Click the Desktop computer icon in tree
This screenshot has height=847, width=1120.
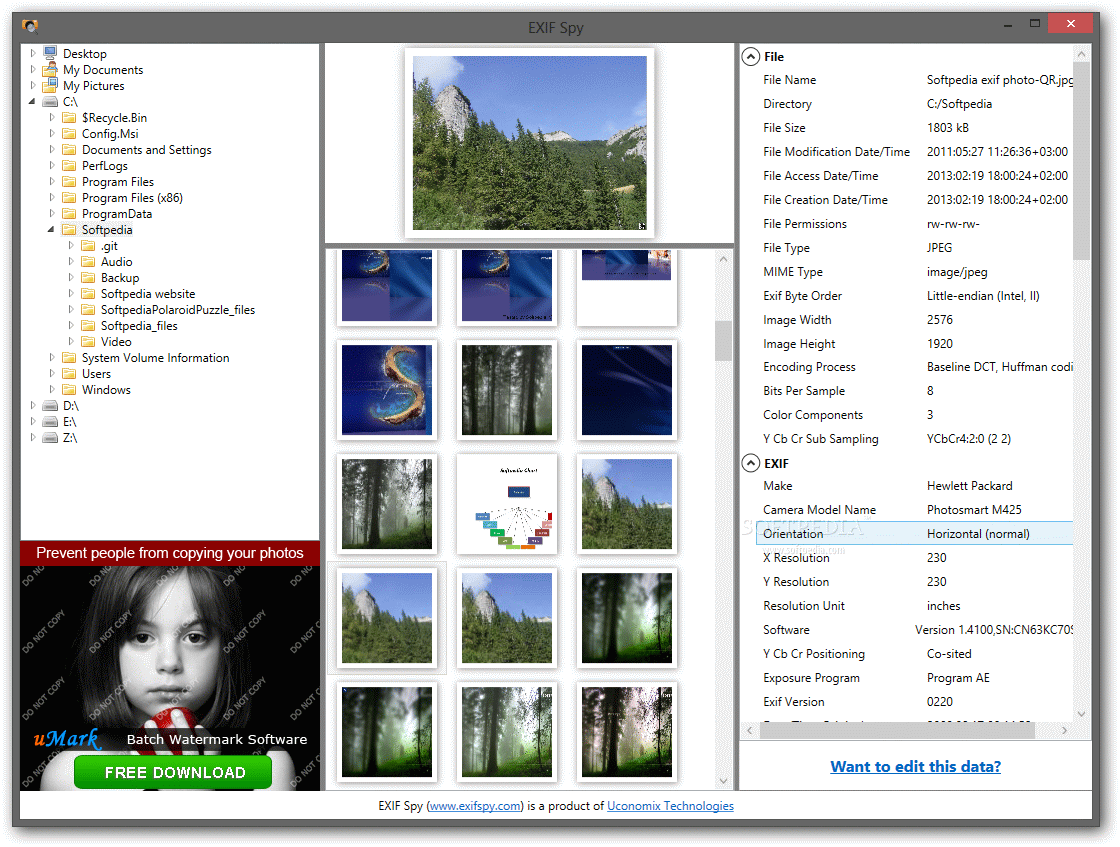coord(50,53)
